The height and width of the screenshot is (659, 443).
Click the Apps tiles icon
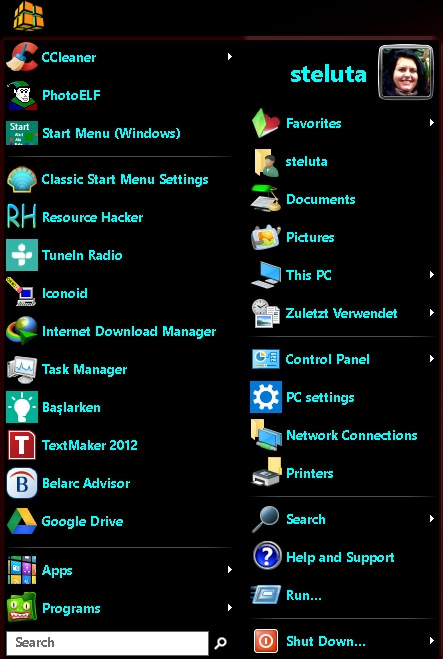pyautogui.click(x=22, y=570)
